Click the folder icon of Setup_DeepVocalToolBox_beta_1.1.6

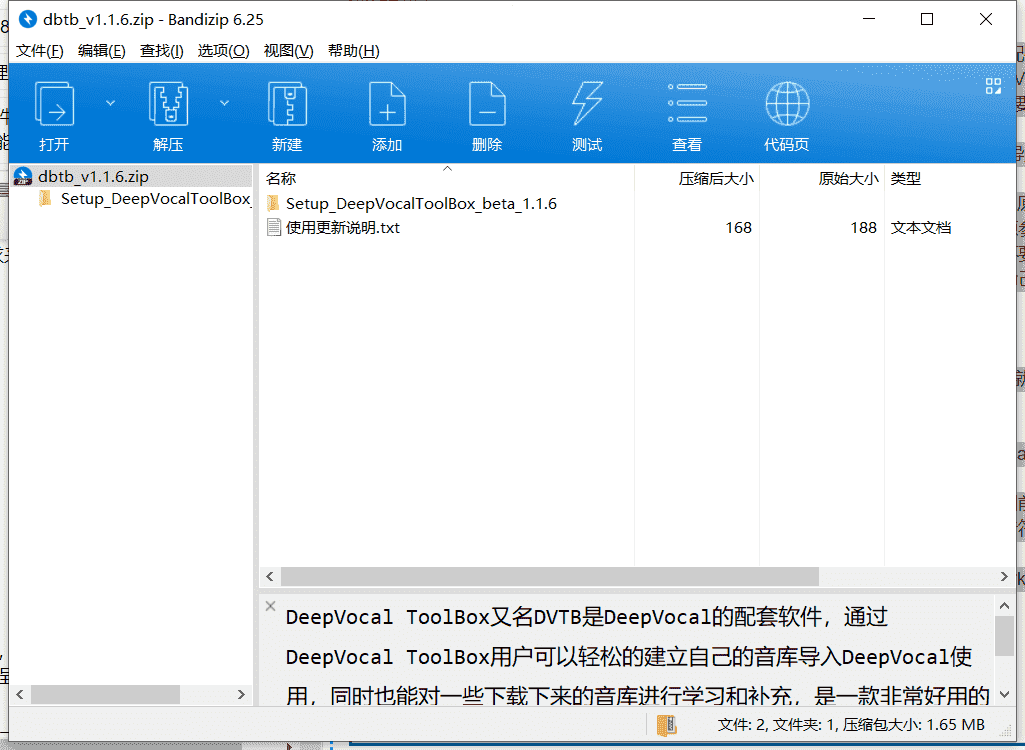273,203
